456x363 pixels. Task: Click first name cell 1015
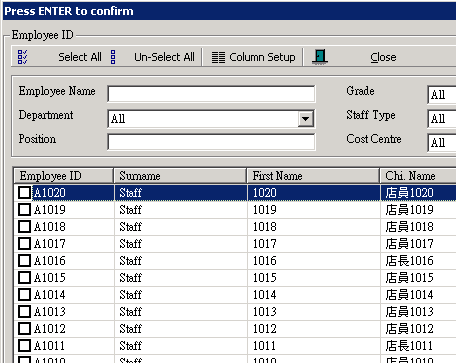pos(265,278)
